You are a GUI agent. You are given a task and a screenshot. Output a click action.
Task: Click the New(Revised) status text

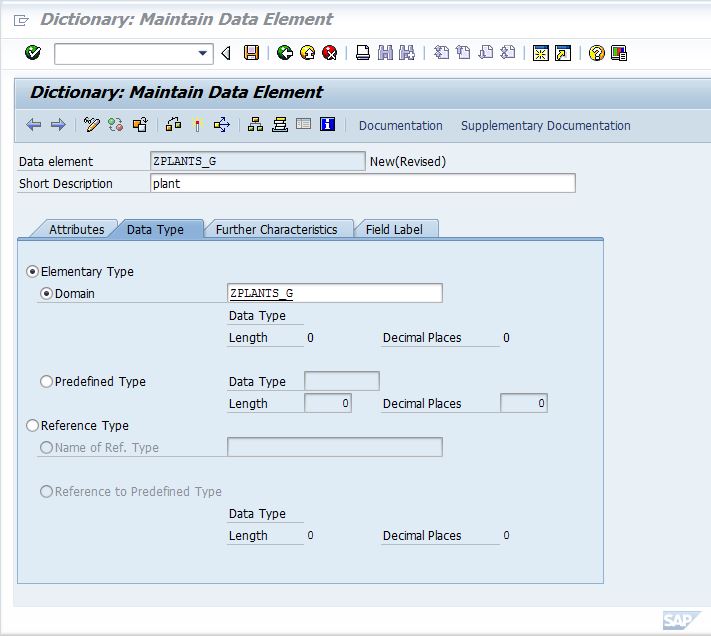click(408, 162)
